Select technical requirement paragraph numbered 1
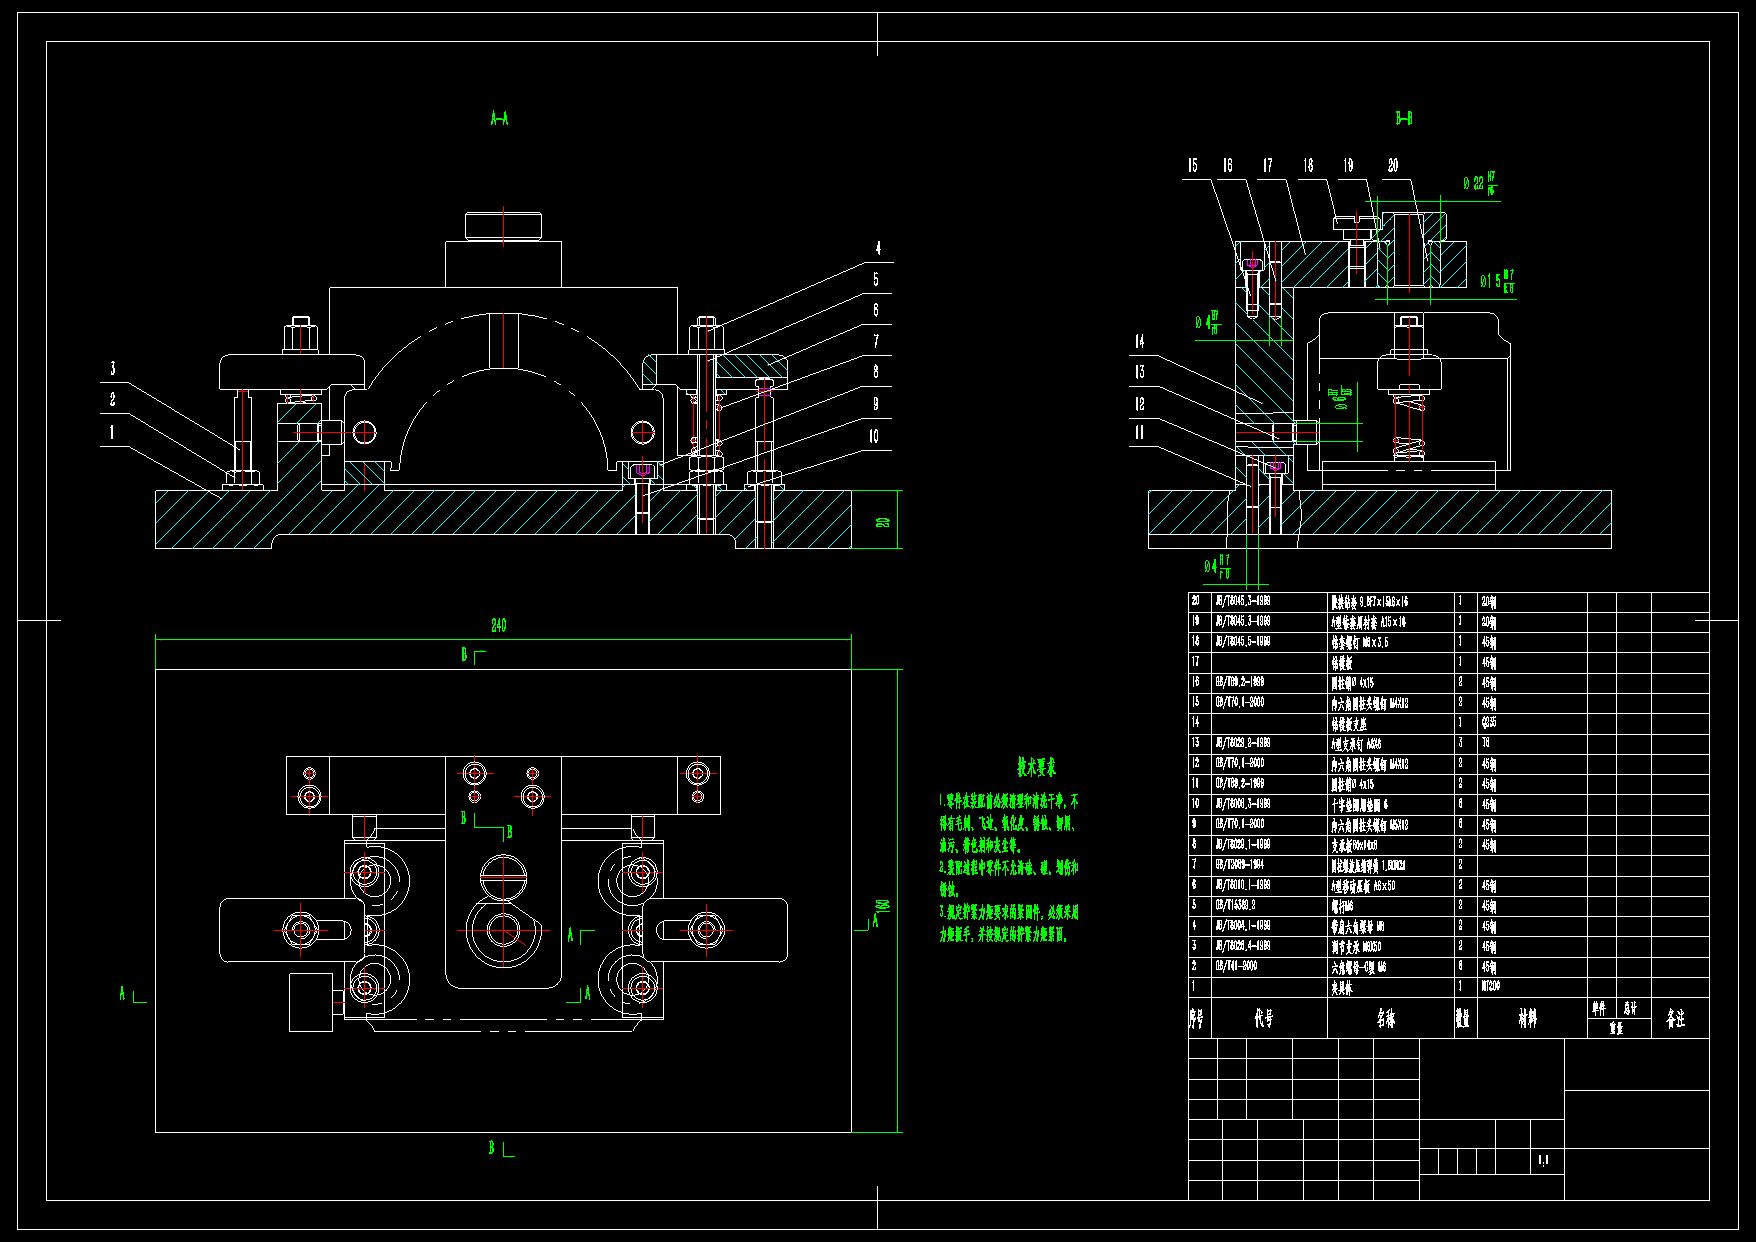Viewport: 1756px width, 1242px height. pos(1008,823)
